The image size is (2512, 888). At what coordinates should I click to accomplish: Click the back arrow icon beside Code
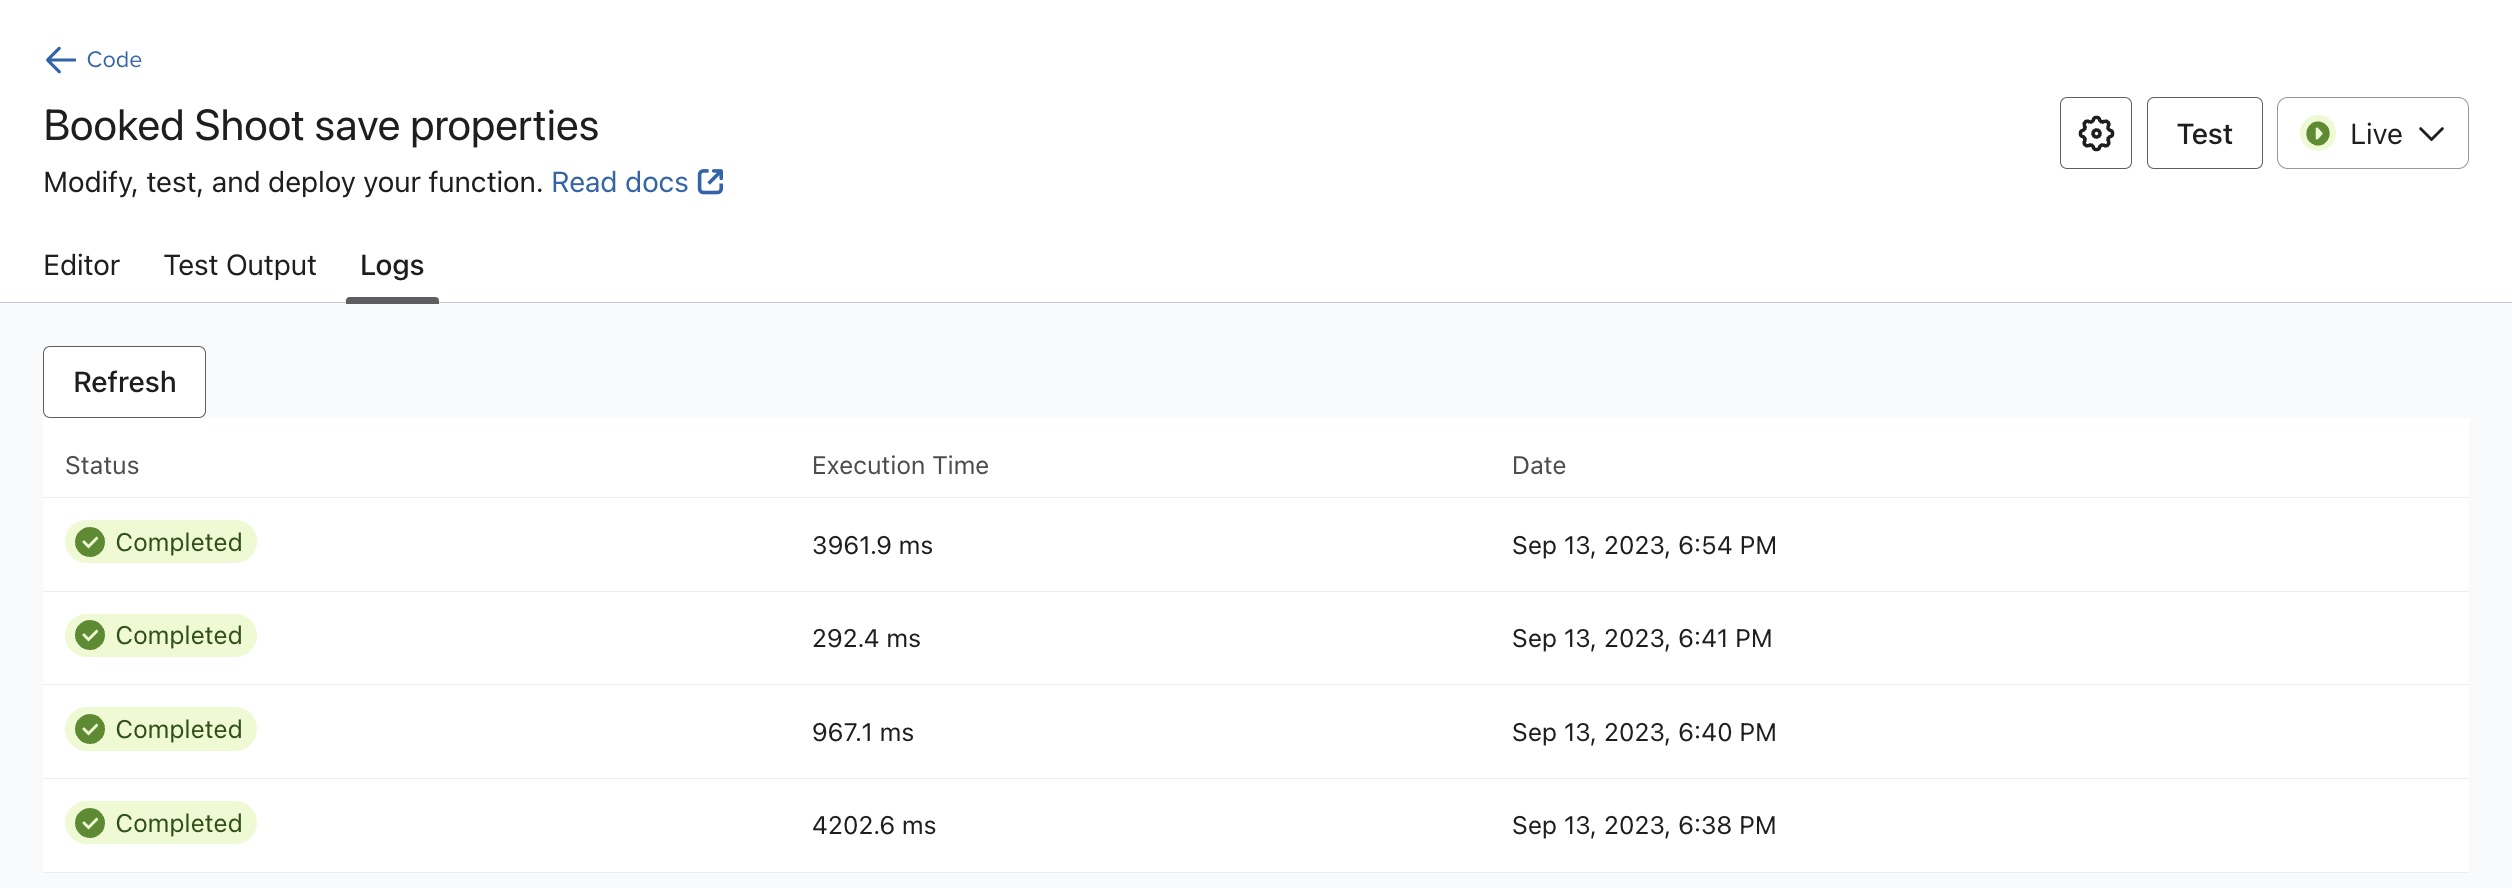[x=60, y=60]
